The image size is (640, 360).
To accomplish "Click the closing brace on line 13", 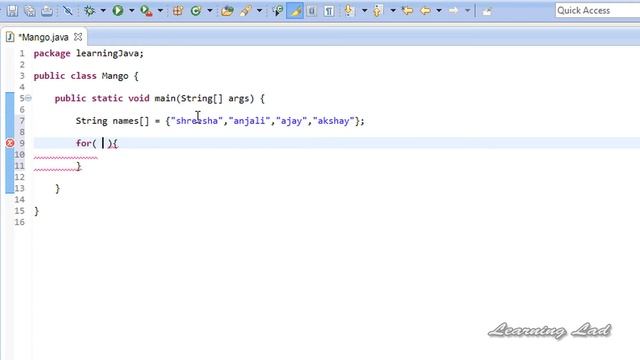I will (58, 189).
